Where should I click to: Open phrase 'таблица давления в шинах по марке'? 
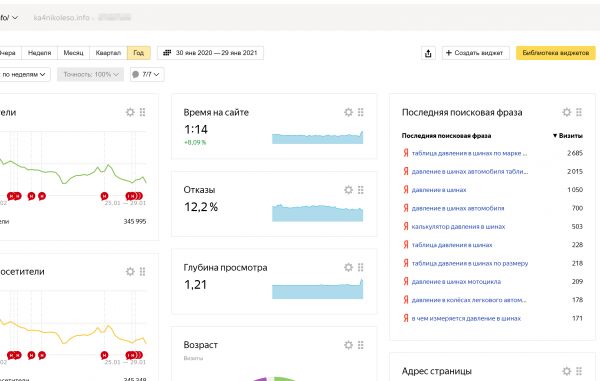(470, 153)
